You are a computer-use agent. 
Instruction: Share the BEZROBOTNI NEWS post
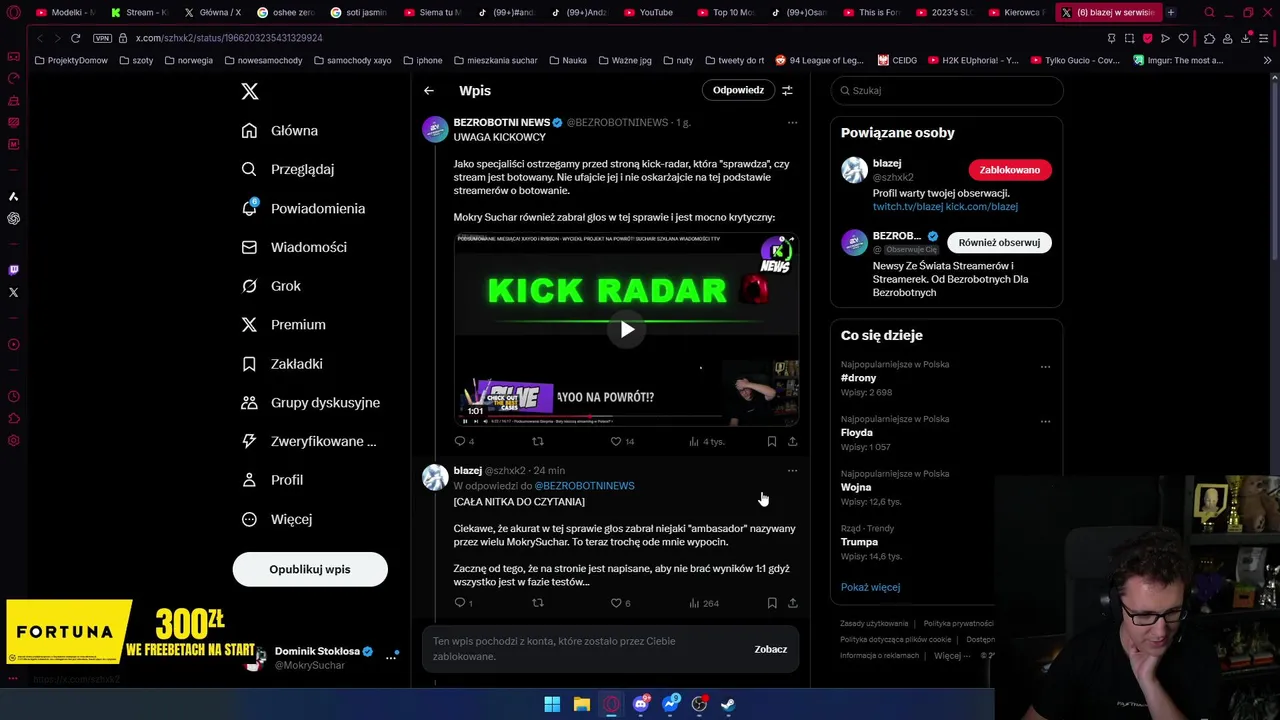click(x=793, y=441)
